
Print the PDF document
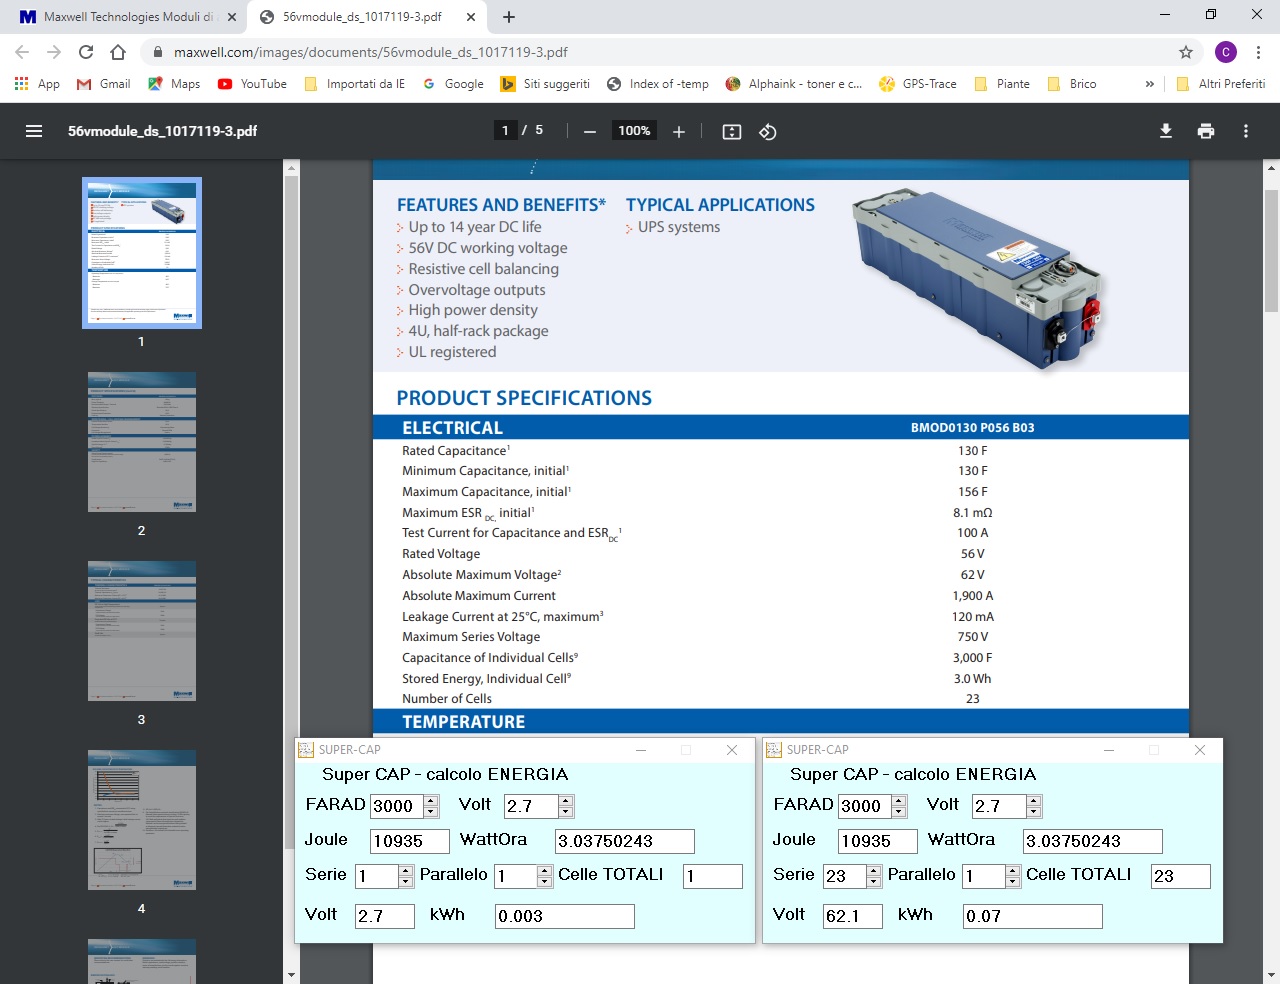click(1206, 131)
